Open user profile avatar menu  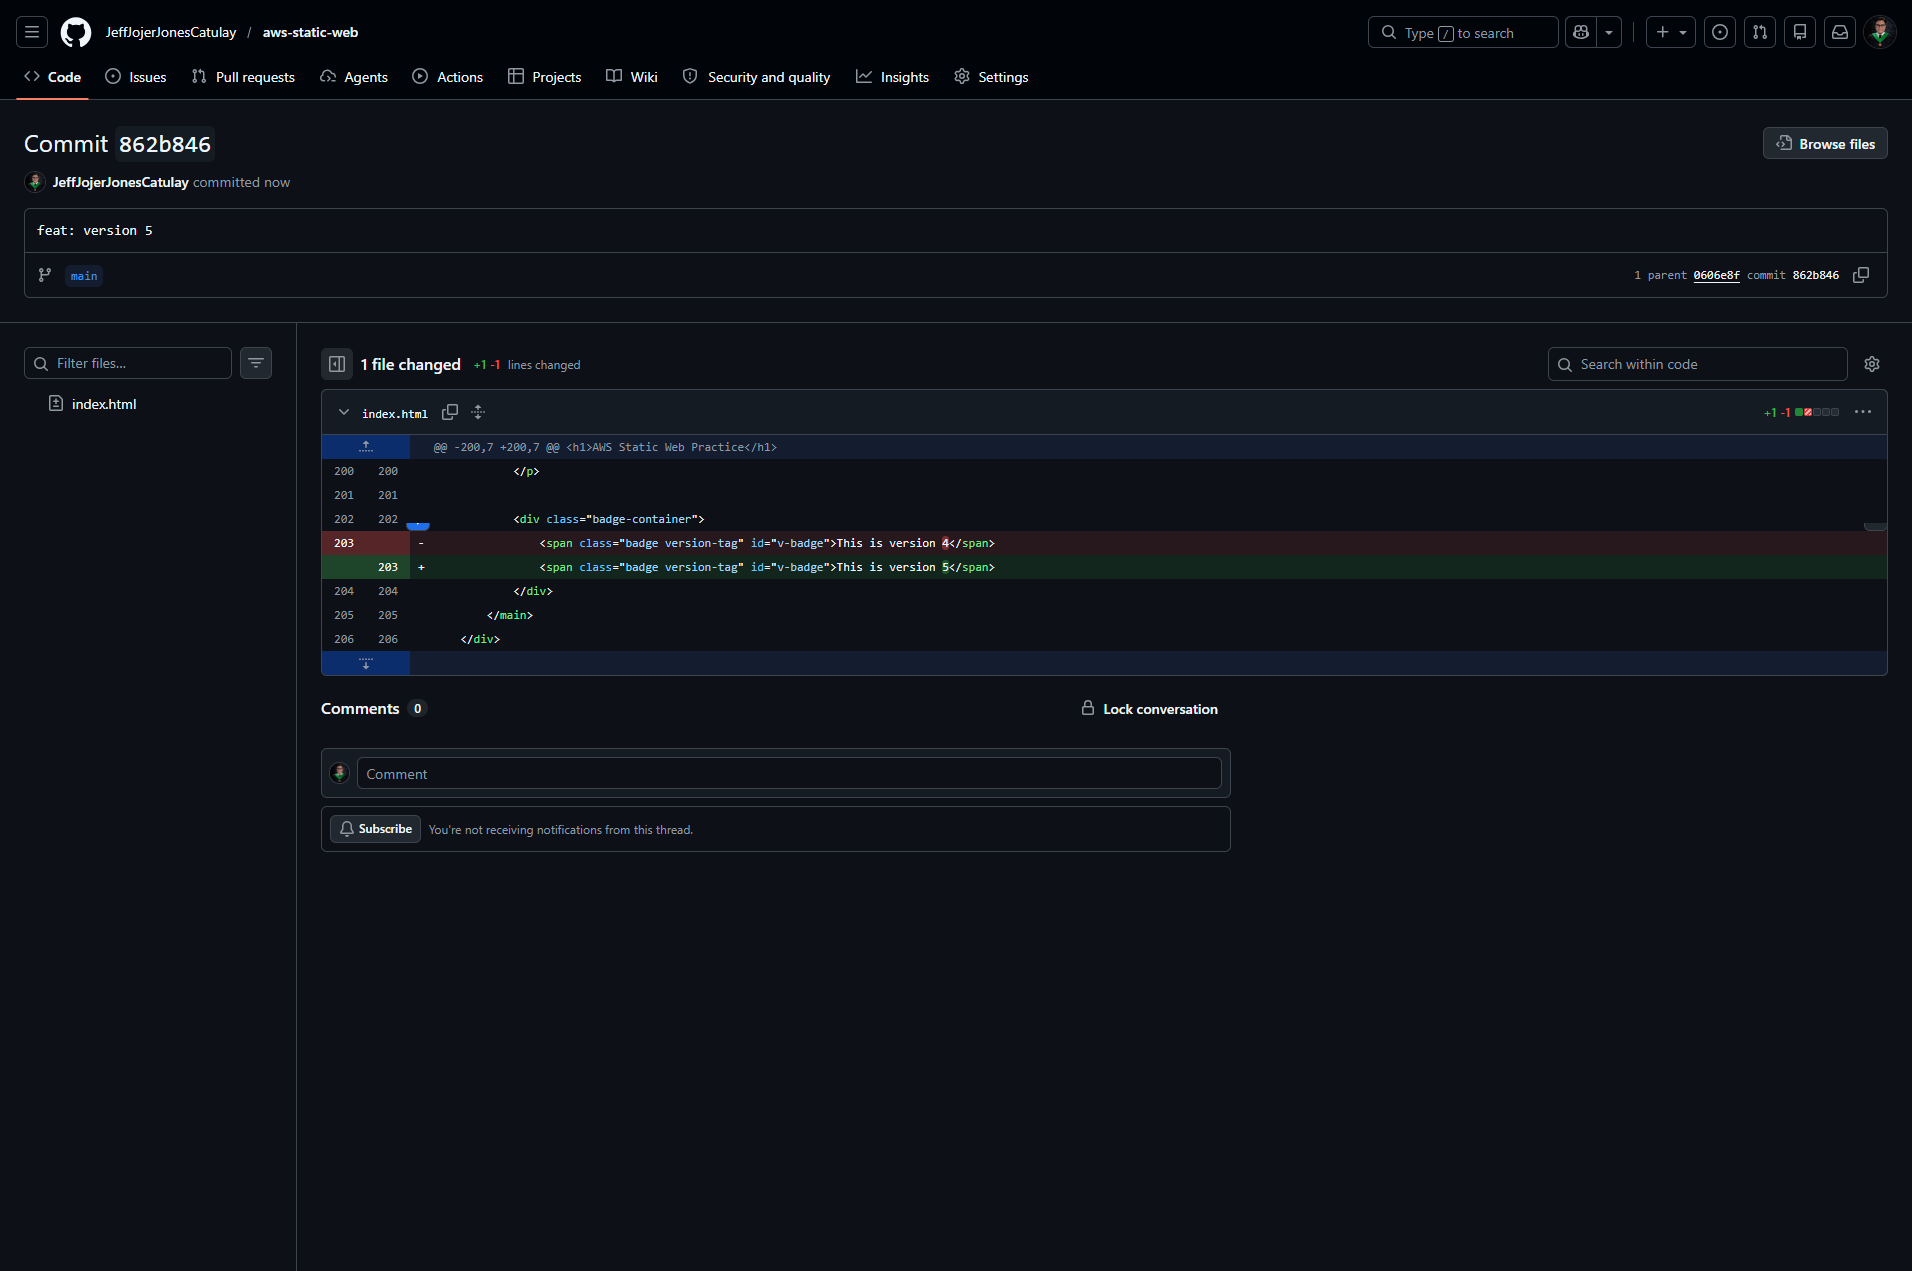pyautogui.click(x=1880, y=32)
